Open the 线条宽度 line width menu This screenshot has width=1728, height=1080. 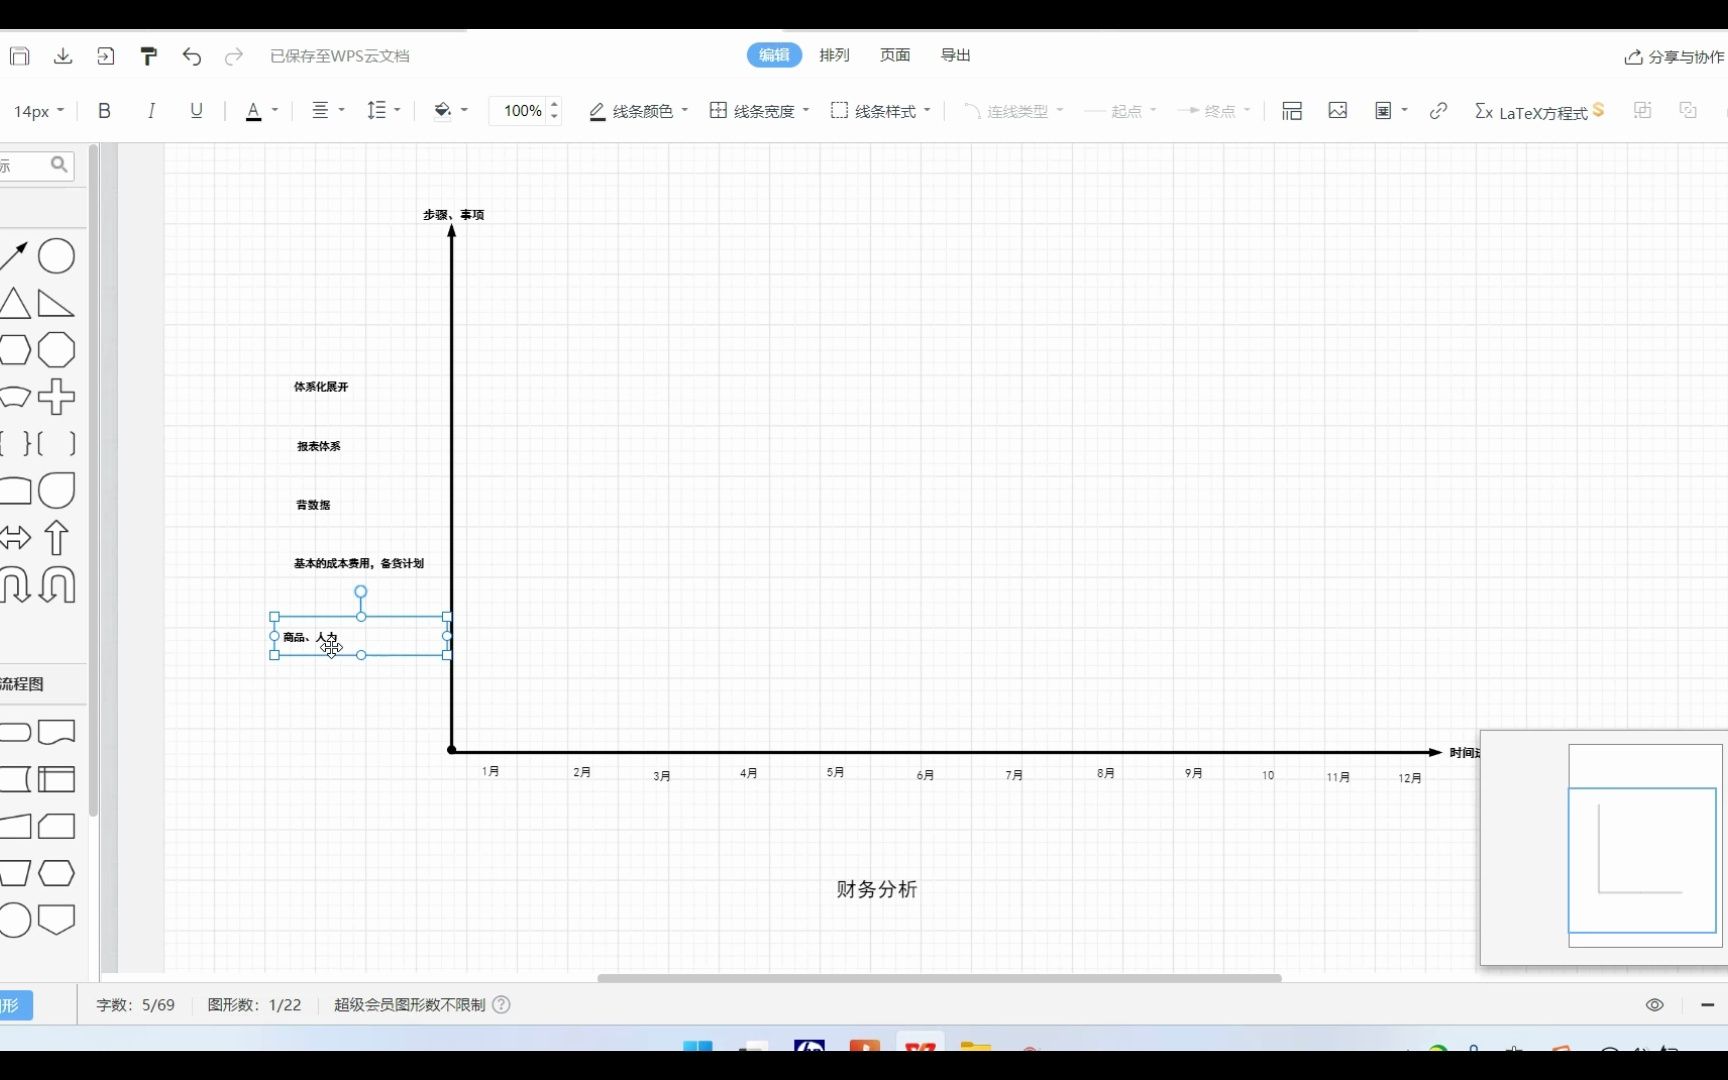(x=759, y=111)
